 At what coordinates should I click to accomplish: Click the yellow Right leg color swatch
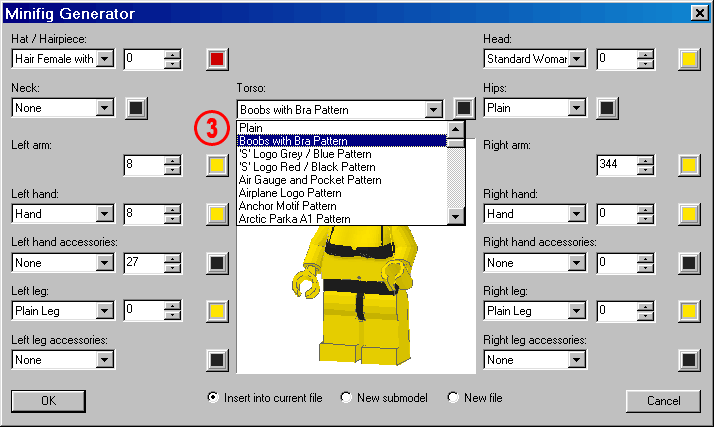(689, 311)
